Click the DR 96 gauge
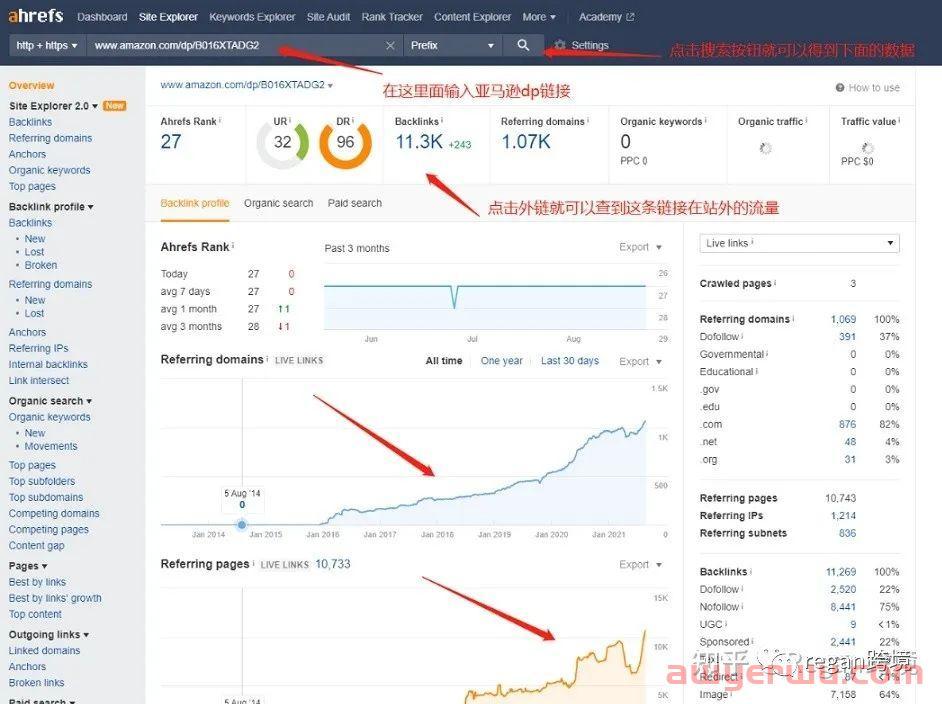The height and width of the screenshot is (704, 942). [345, 143]
